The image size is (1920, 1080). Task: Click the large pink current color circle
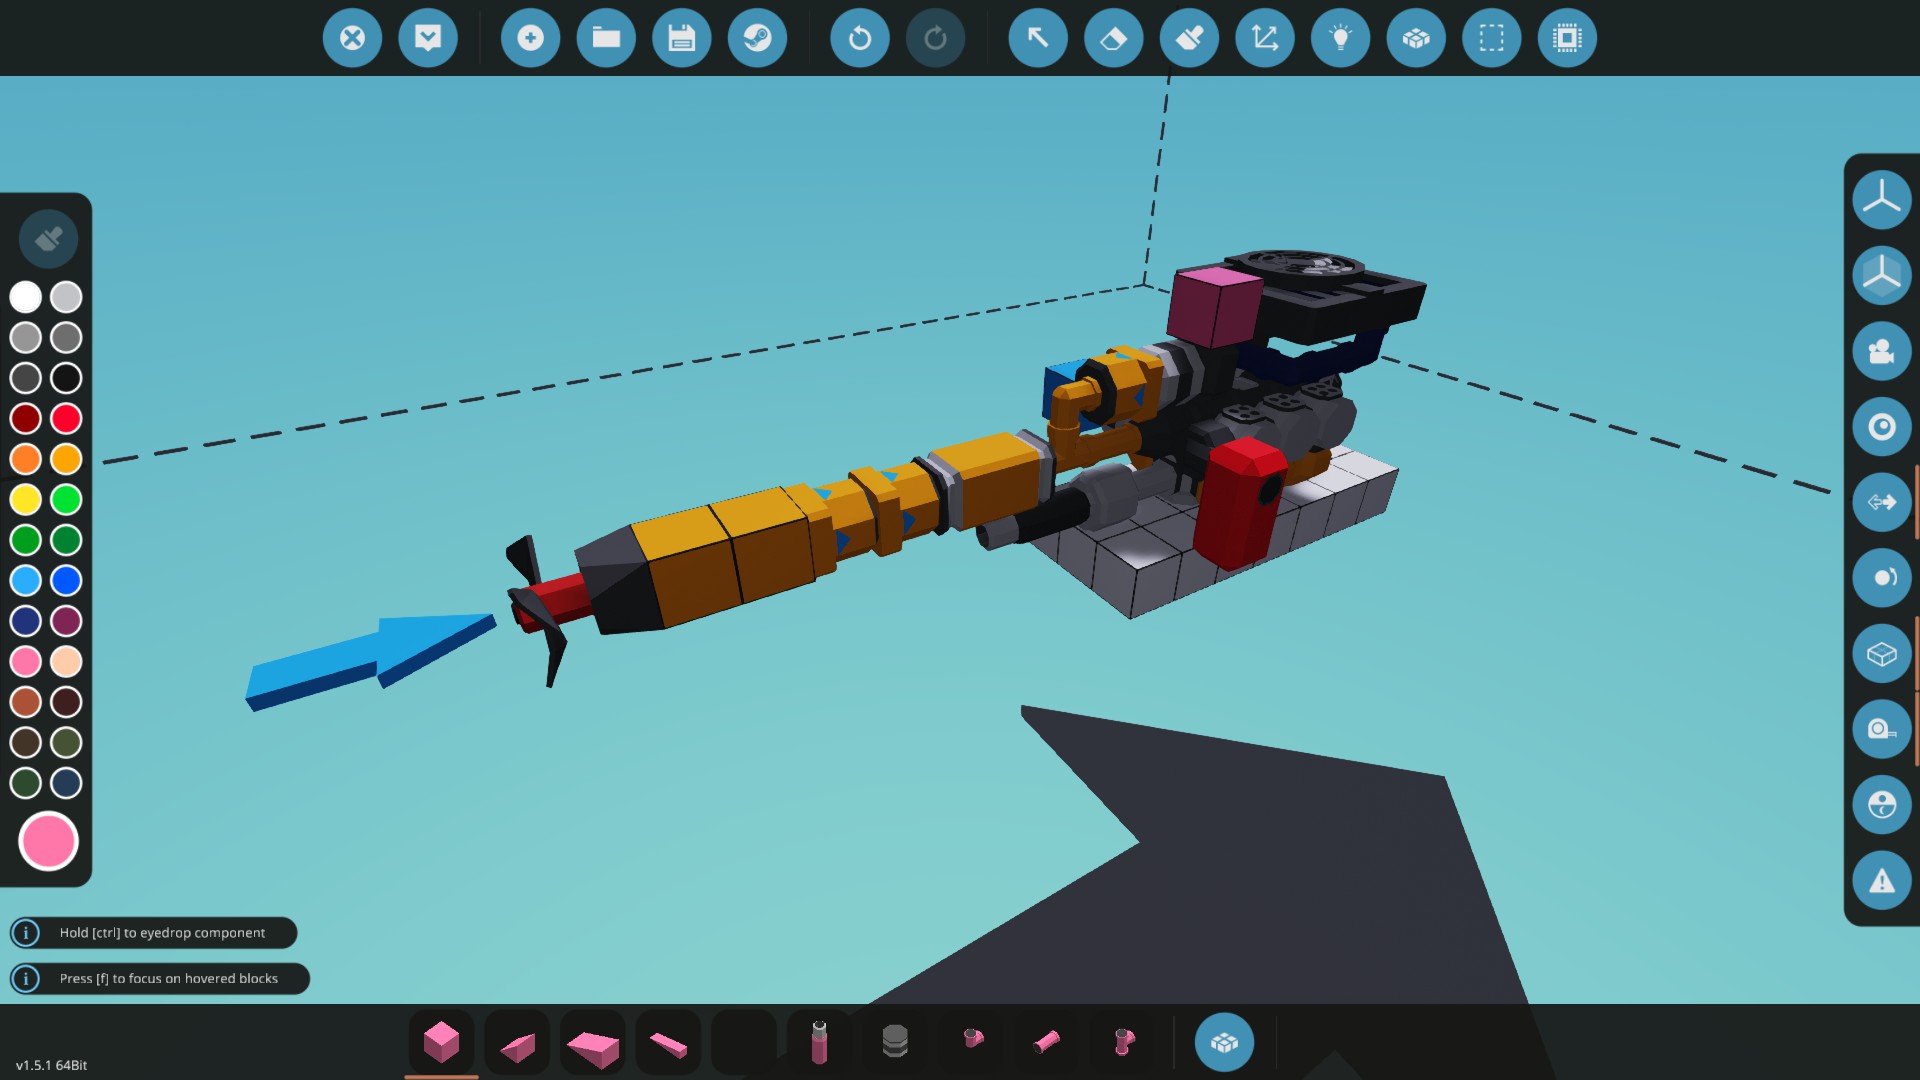[x=48, y=841]
